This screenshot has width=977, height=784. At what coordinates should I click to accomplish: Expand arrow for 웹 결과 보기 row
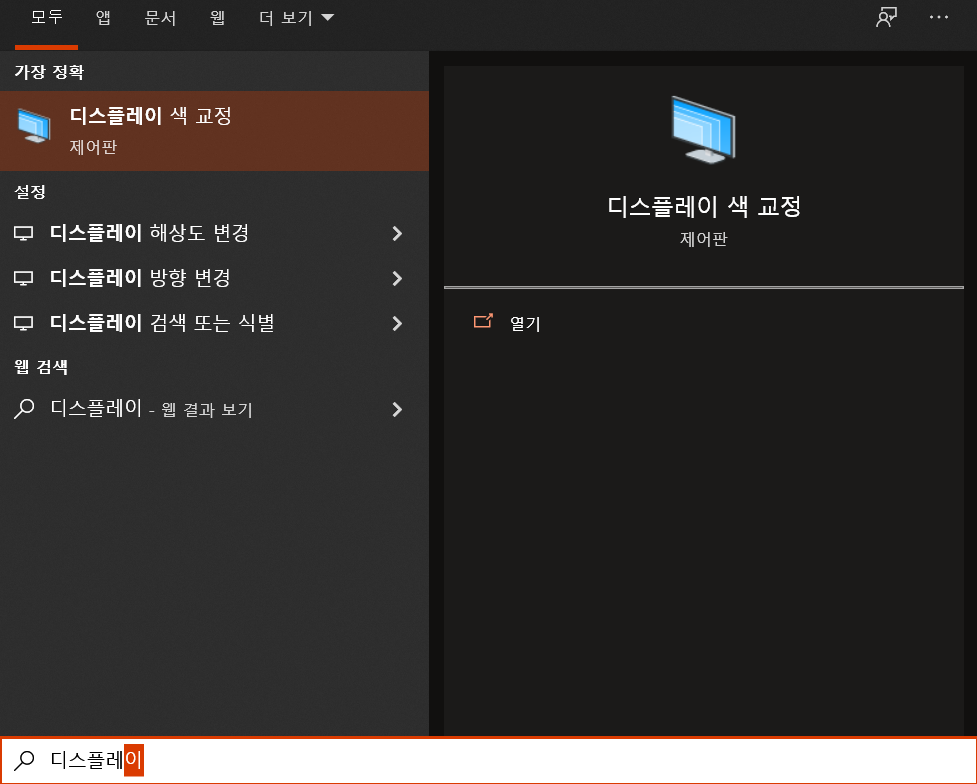[x=397, y=409]
